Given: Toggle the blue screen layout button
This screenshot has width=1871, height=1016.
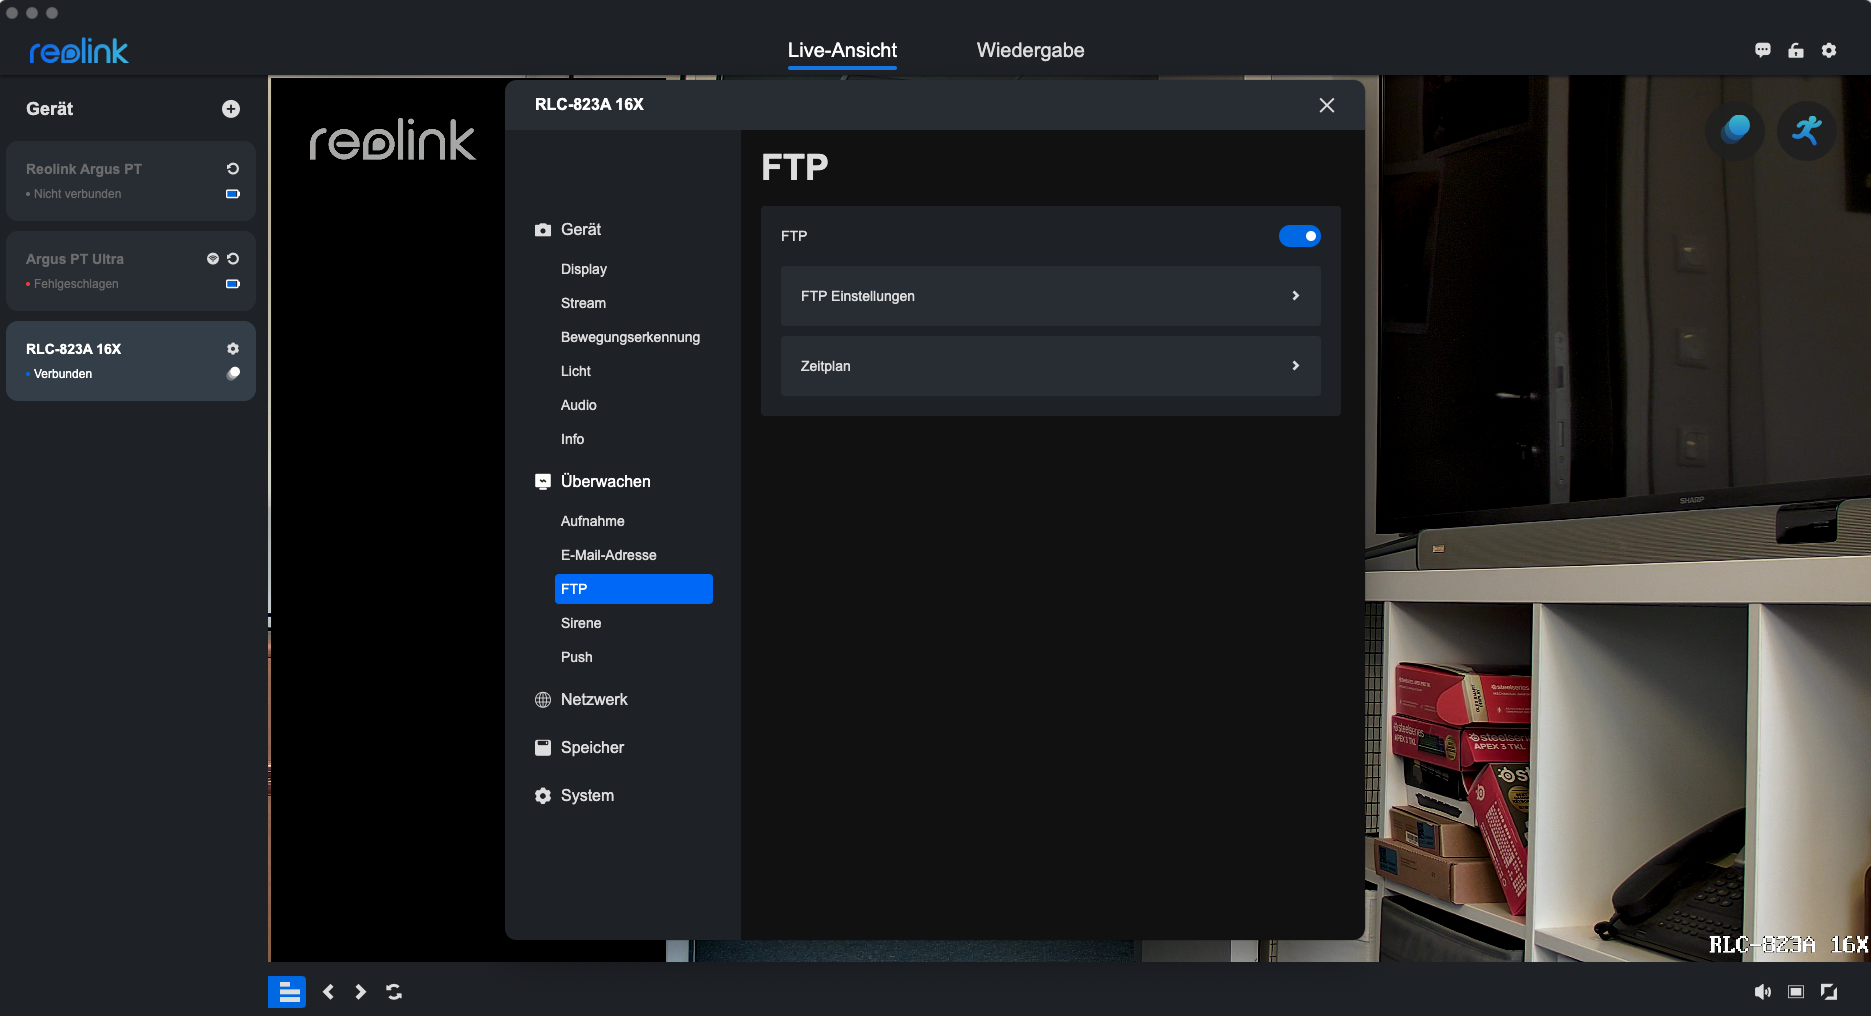Looking at the screenshot, I should pyautogui.click(x=287, y=992).
